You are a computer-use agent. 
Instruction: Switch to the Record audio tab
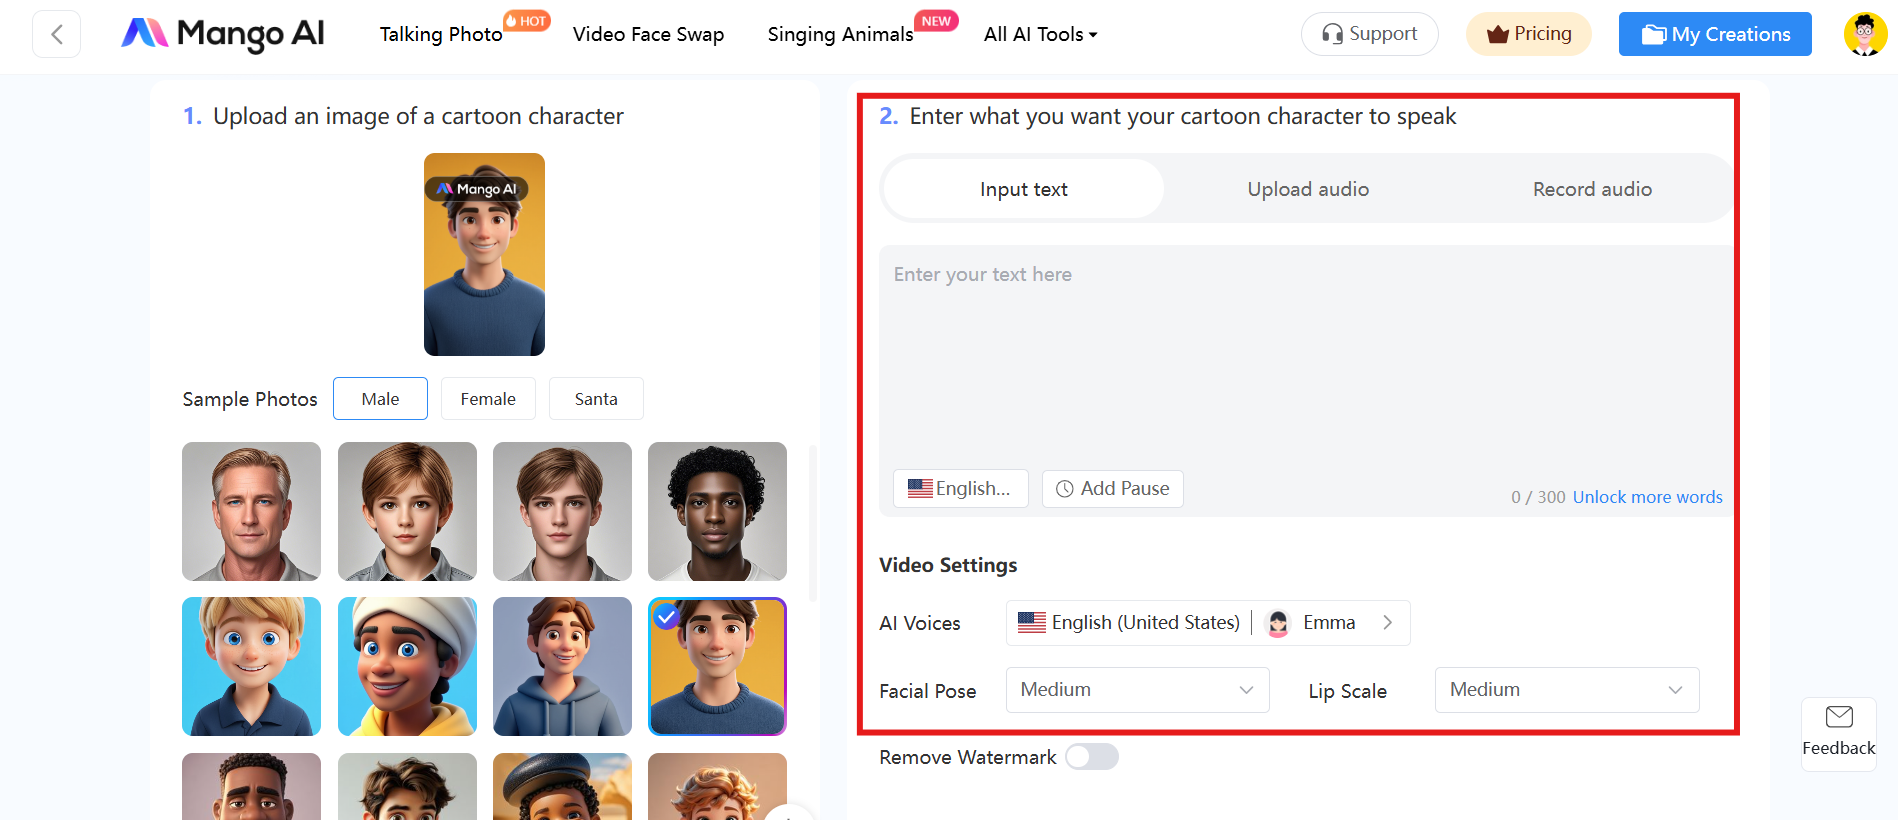tap(1592, 189)
